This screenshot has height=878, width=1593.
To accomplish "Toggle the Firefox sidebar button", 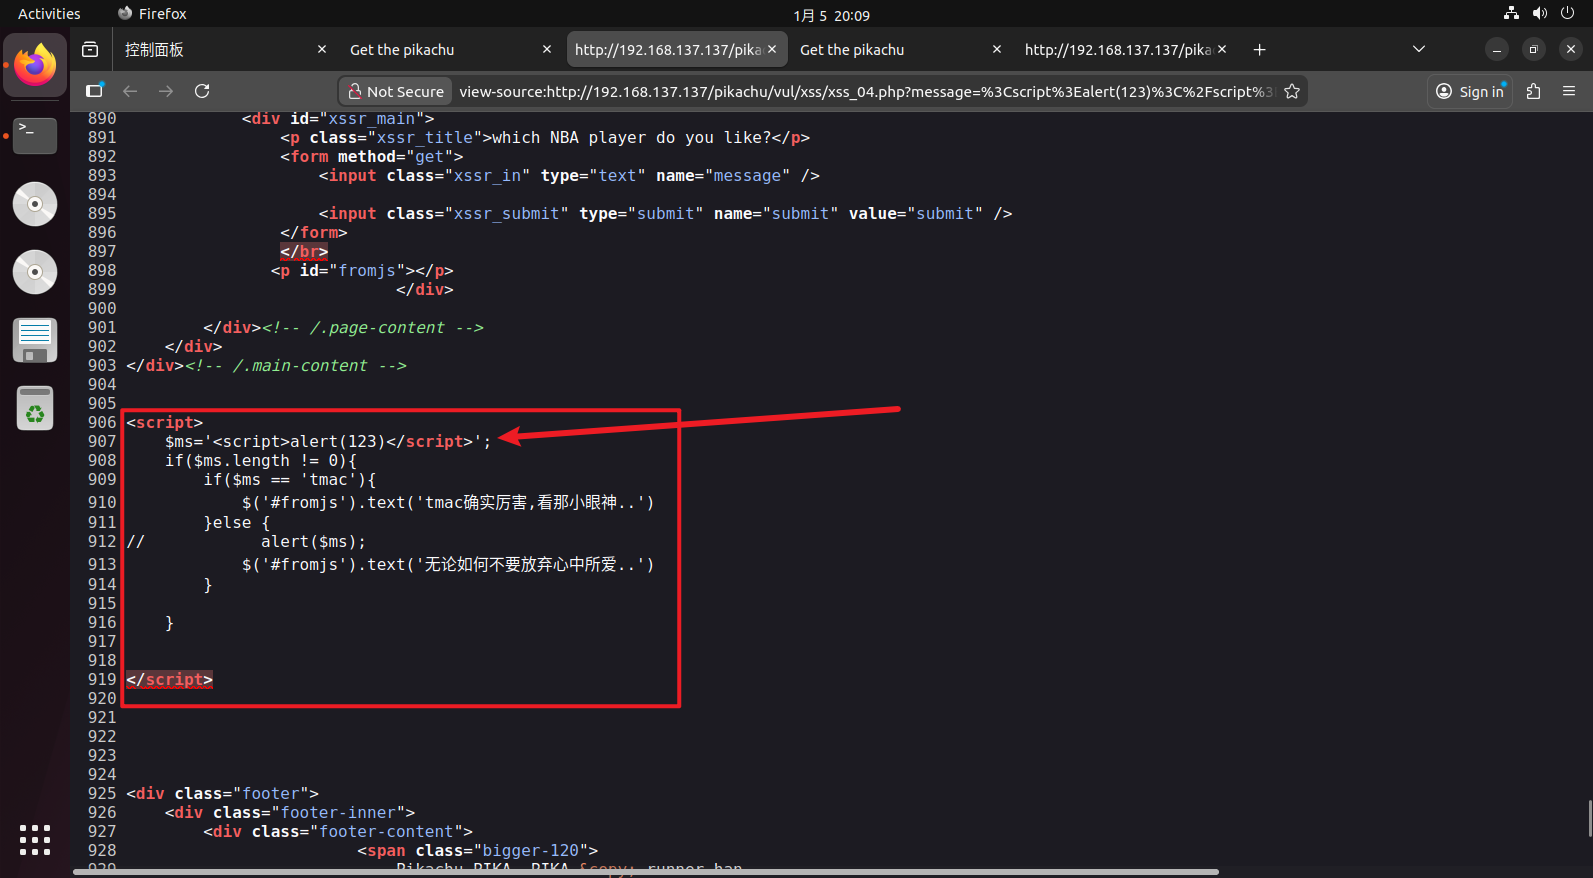I will tap(94, 91).
